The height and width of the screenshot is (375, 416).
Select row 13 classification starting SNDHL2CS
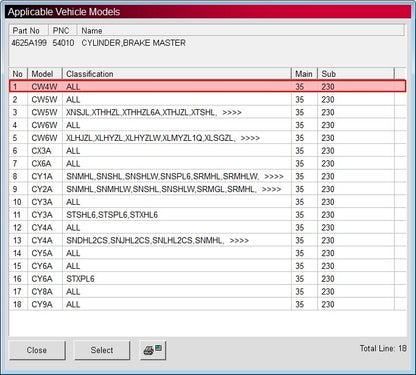tap(207, 240)
